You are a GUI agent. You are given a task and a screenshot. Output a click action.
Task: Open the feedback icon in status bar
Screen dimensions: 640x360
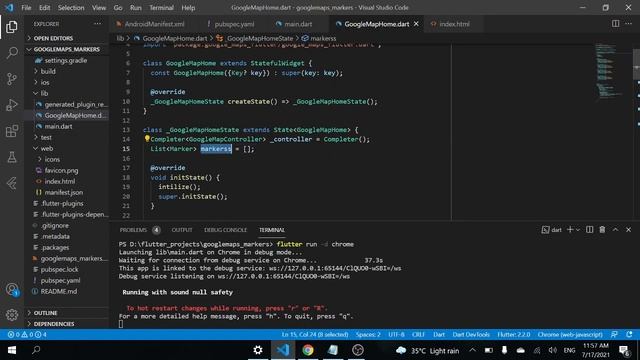(614, 334)
